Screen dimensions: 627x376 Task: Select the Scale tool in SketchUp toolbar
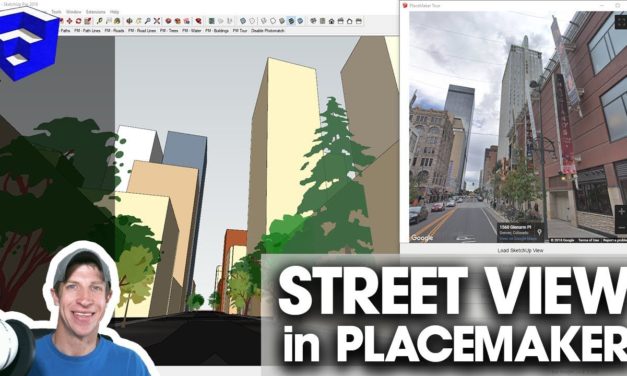[88, 21]
